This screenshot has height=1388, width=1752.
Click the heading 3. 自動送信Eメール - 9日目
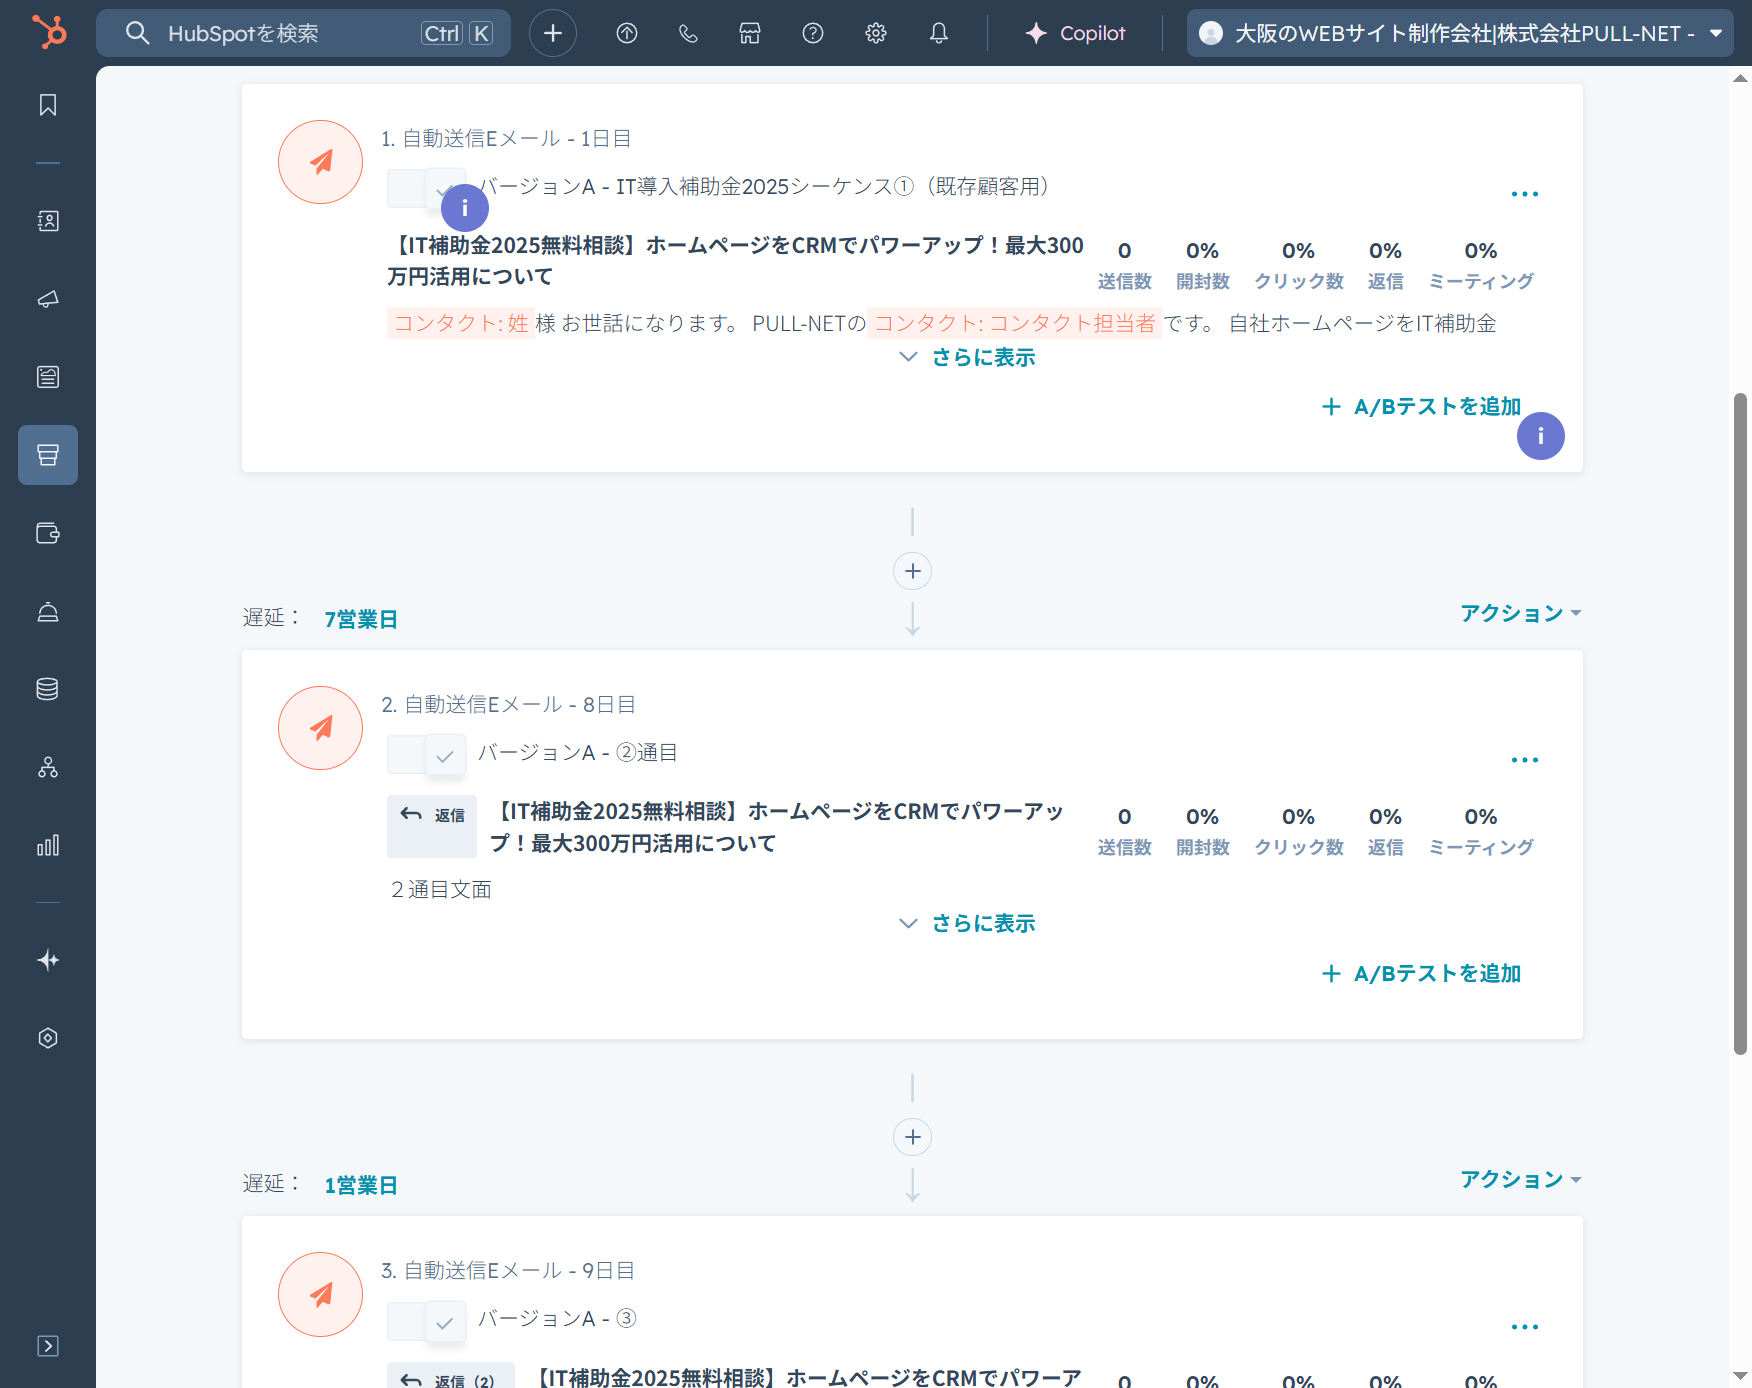(508, 1271)
